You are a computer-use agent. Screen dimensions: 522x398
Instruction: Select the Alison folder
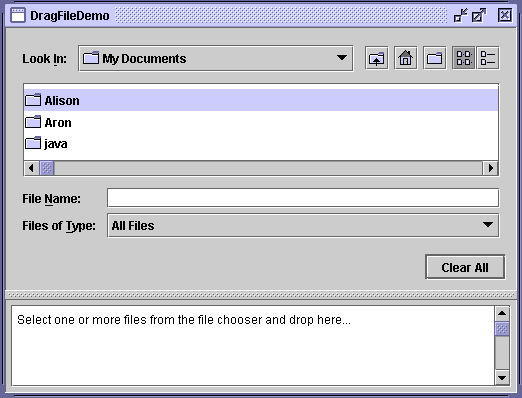click(261, 100)
